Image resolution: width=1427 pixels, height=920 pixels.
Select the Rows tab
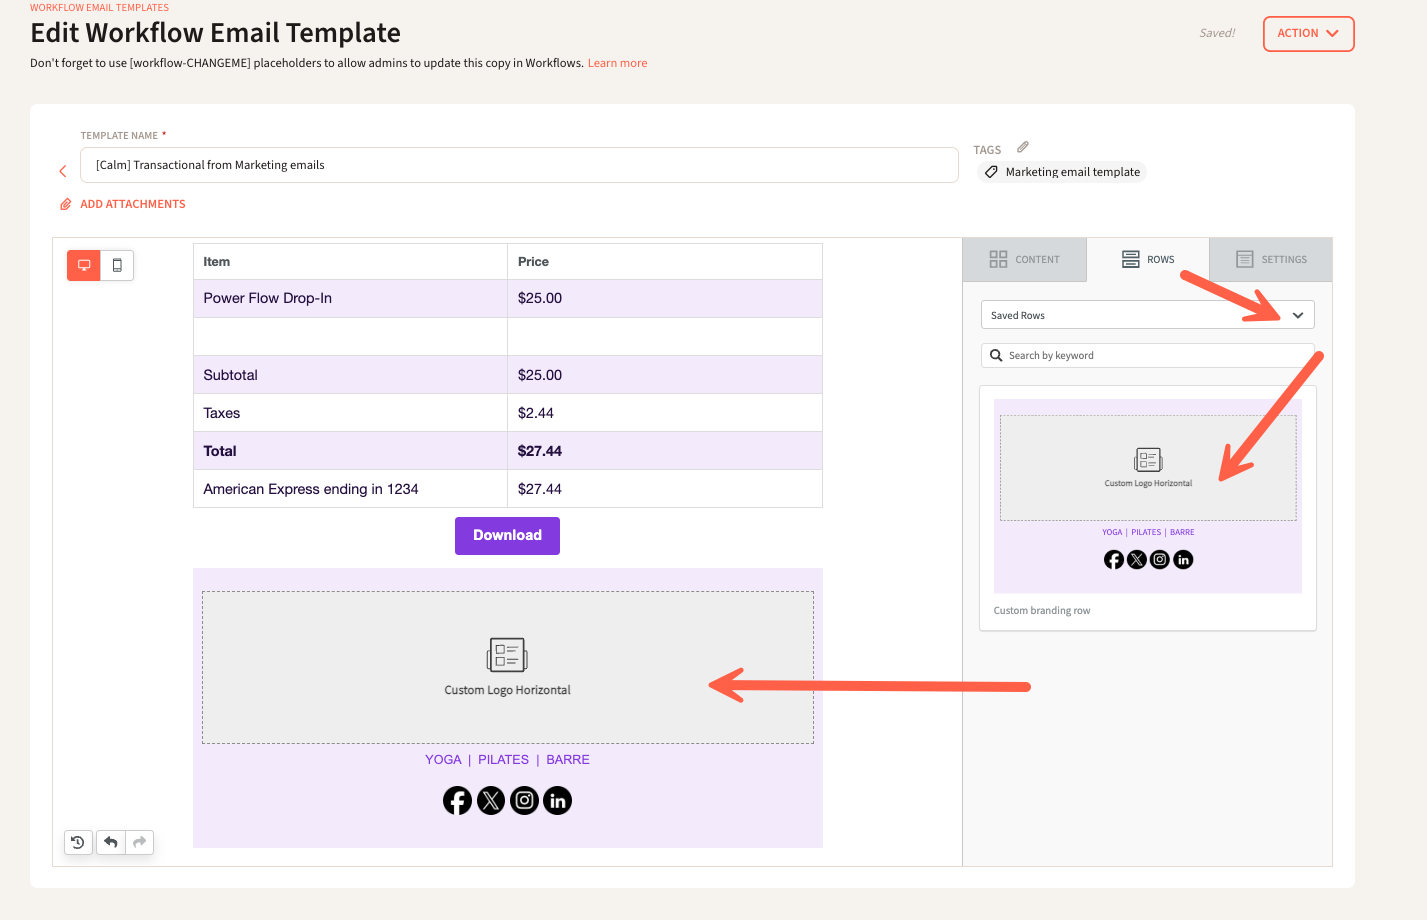(1148, 259)
